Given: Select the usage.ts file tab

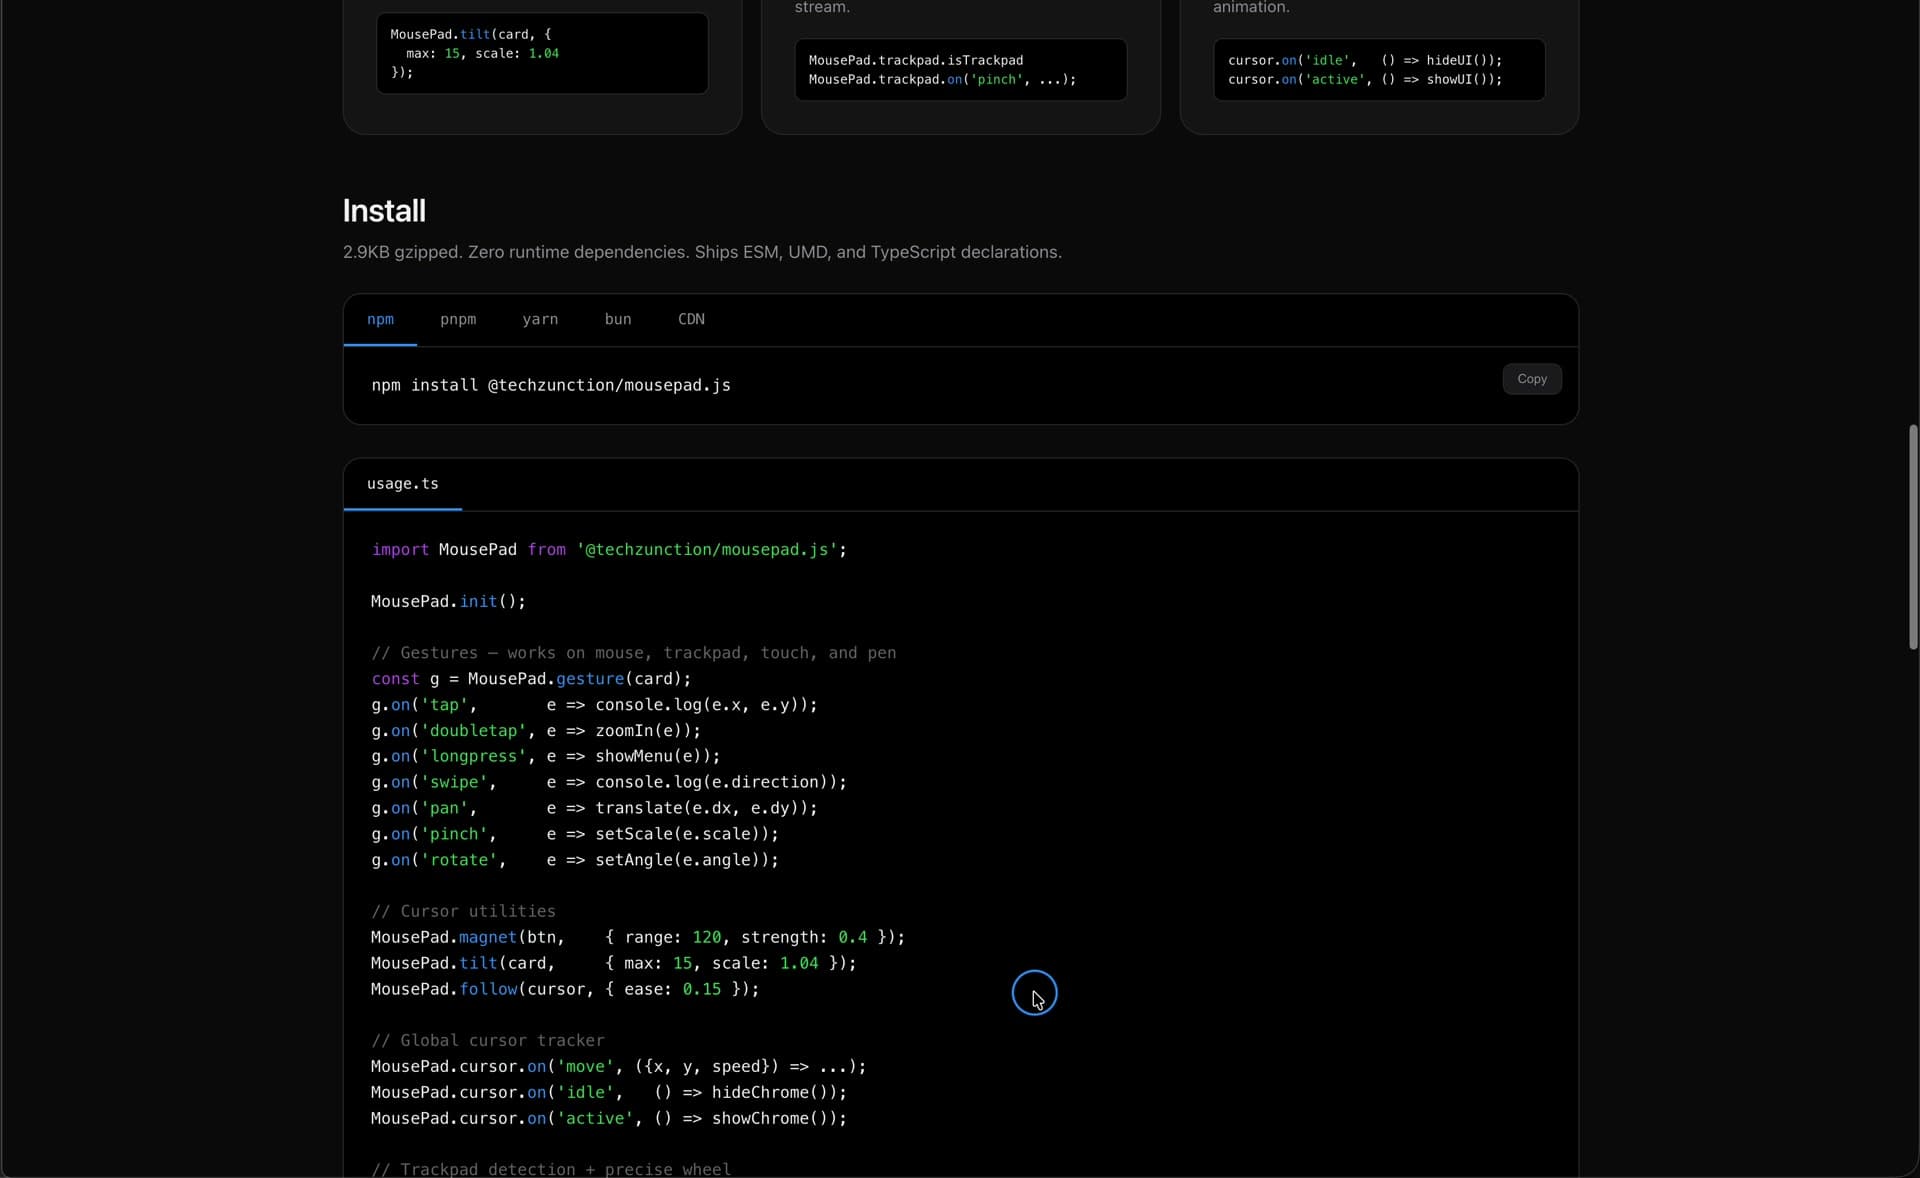Looking at the screenshot, I should point(403,485).
